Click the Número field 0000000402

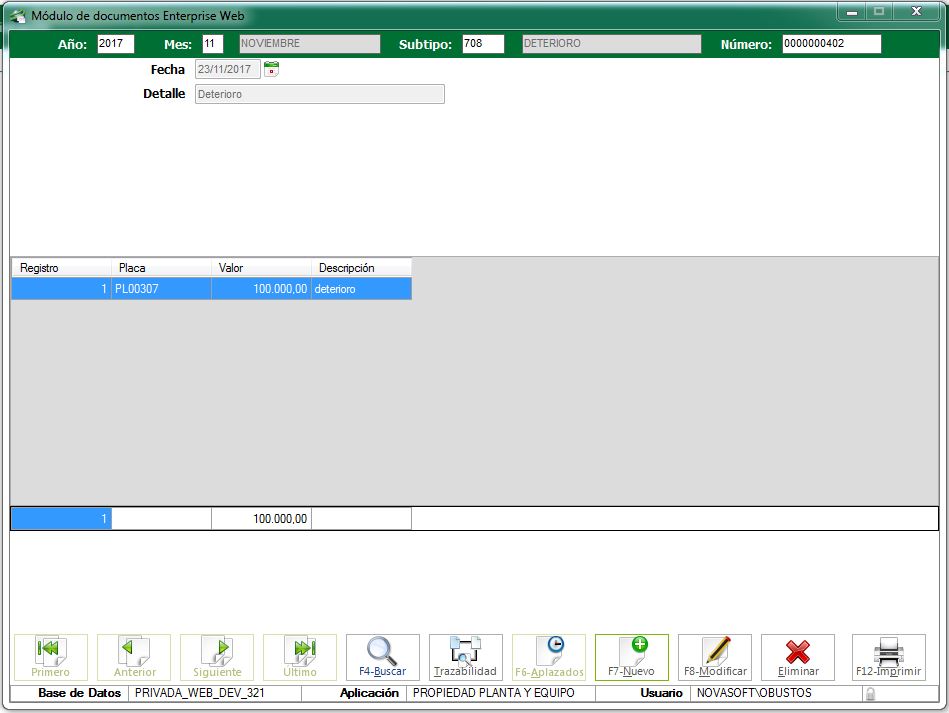[x=832, y=44]
